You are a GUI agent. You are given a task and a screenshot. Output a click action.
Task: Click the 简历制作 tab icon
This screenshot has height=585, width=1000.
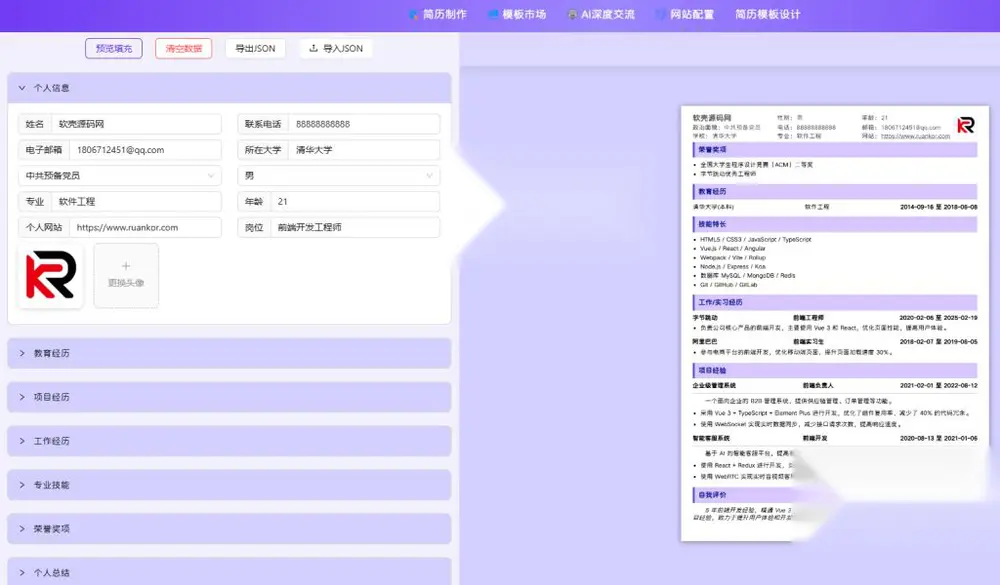click(x=414, y=14)
